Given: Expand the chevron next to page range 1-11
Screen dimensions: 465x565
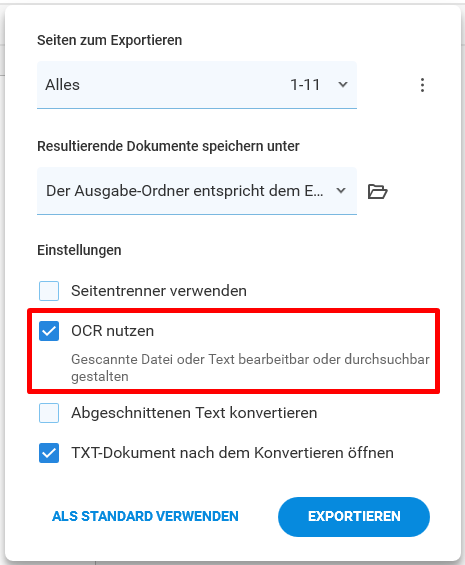Looking at the screenshot, I should pyautogui.click(x=343, y=85).
